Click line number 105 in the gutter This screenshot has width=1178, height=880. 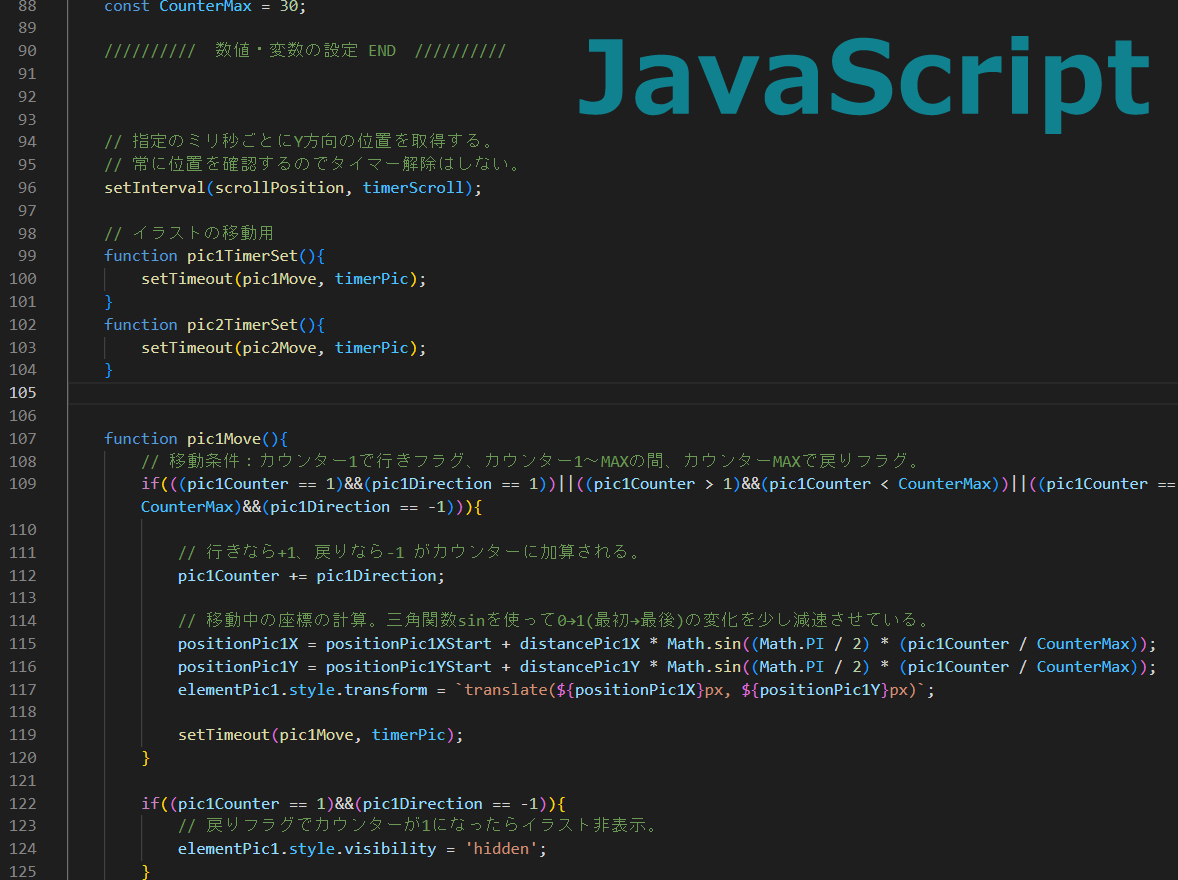tap(22, 393)
